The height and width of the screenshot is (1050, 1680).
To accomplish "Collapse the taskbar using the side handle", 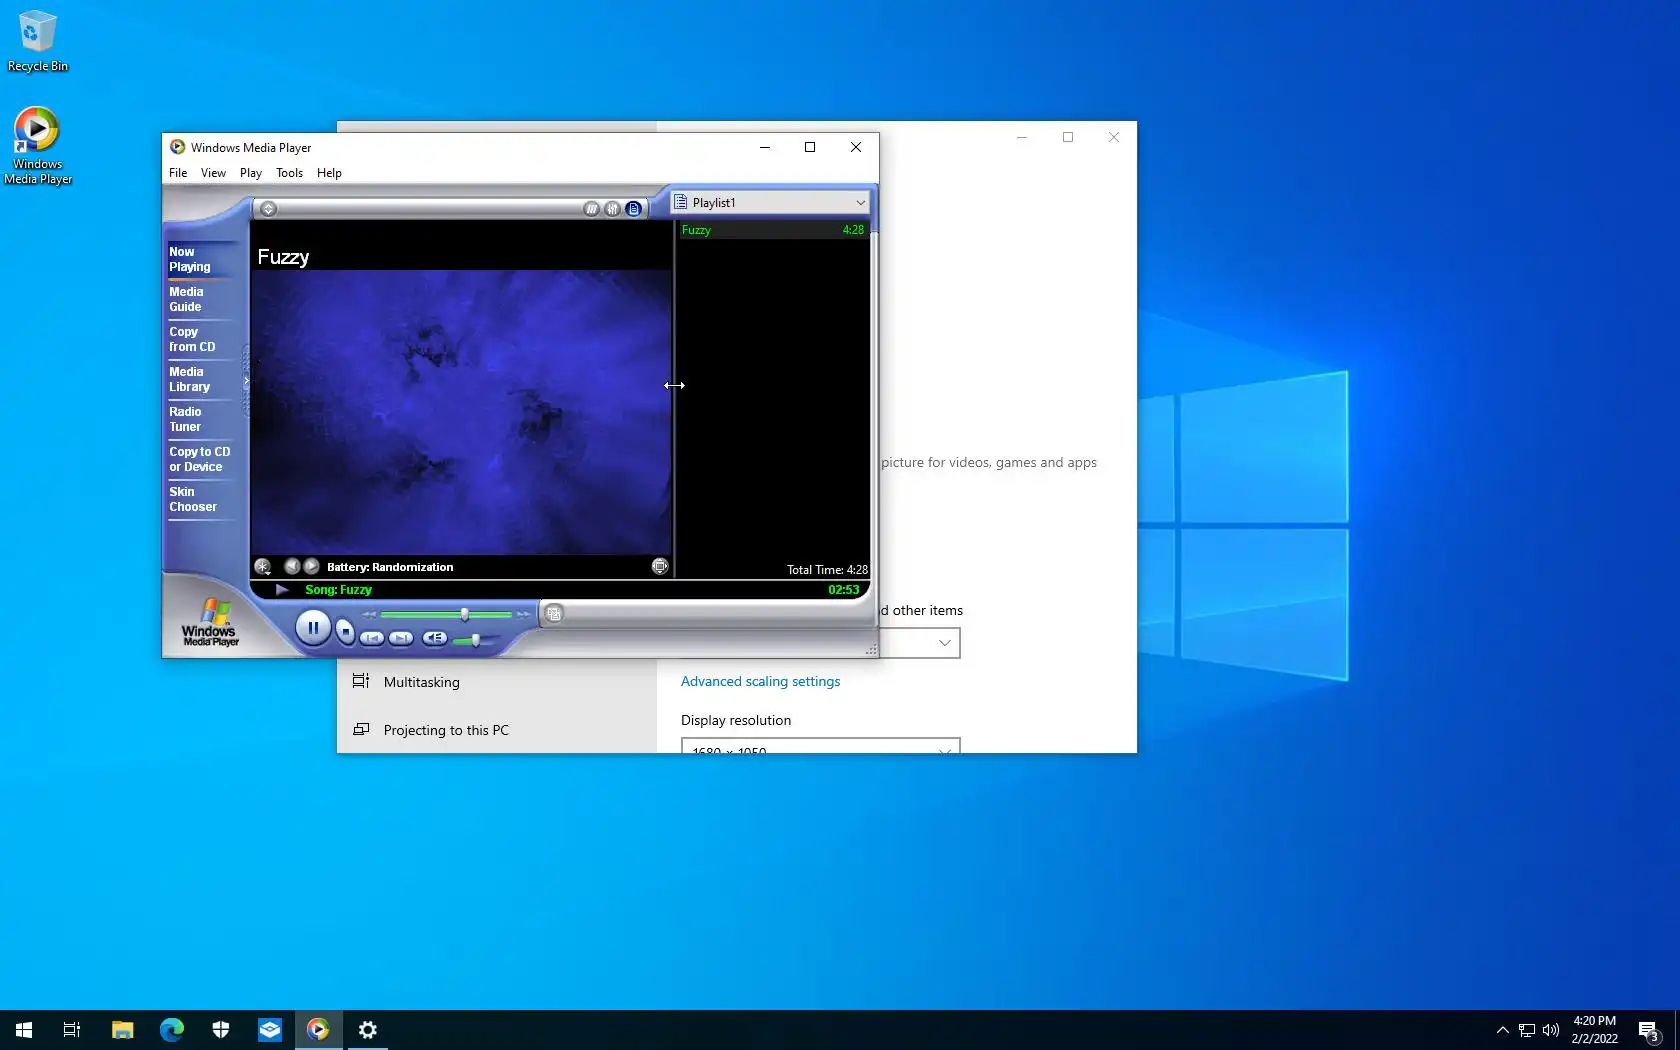I will (x=246, y=381).
